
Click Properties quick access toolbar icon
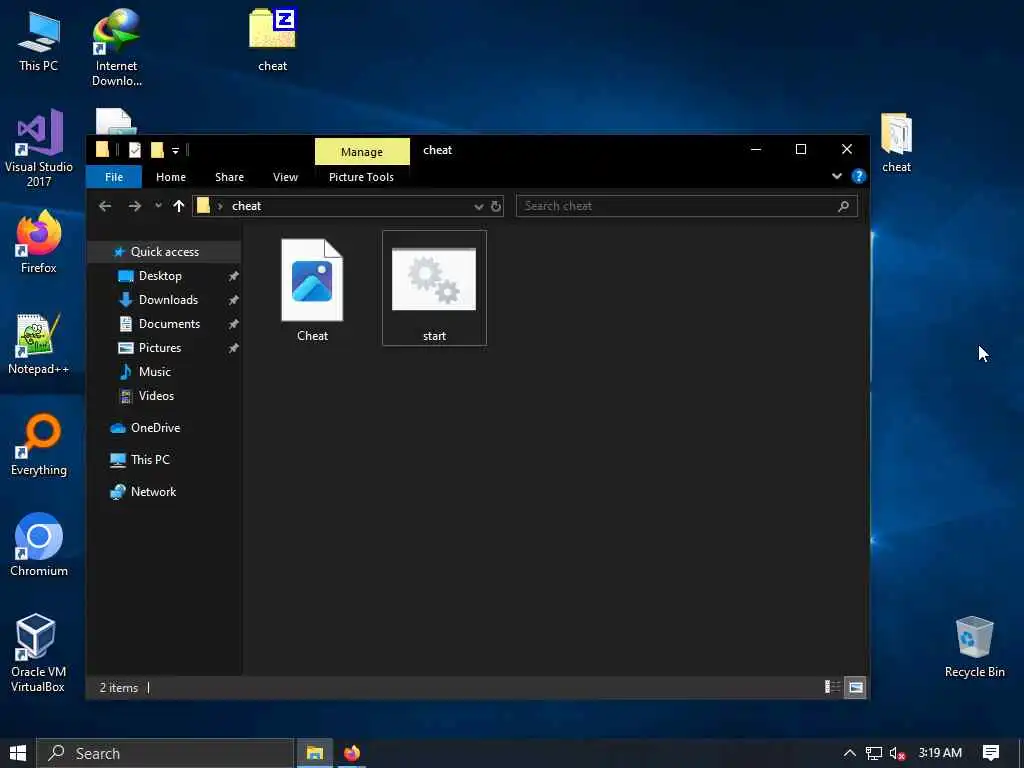(x=135, y=150)
